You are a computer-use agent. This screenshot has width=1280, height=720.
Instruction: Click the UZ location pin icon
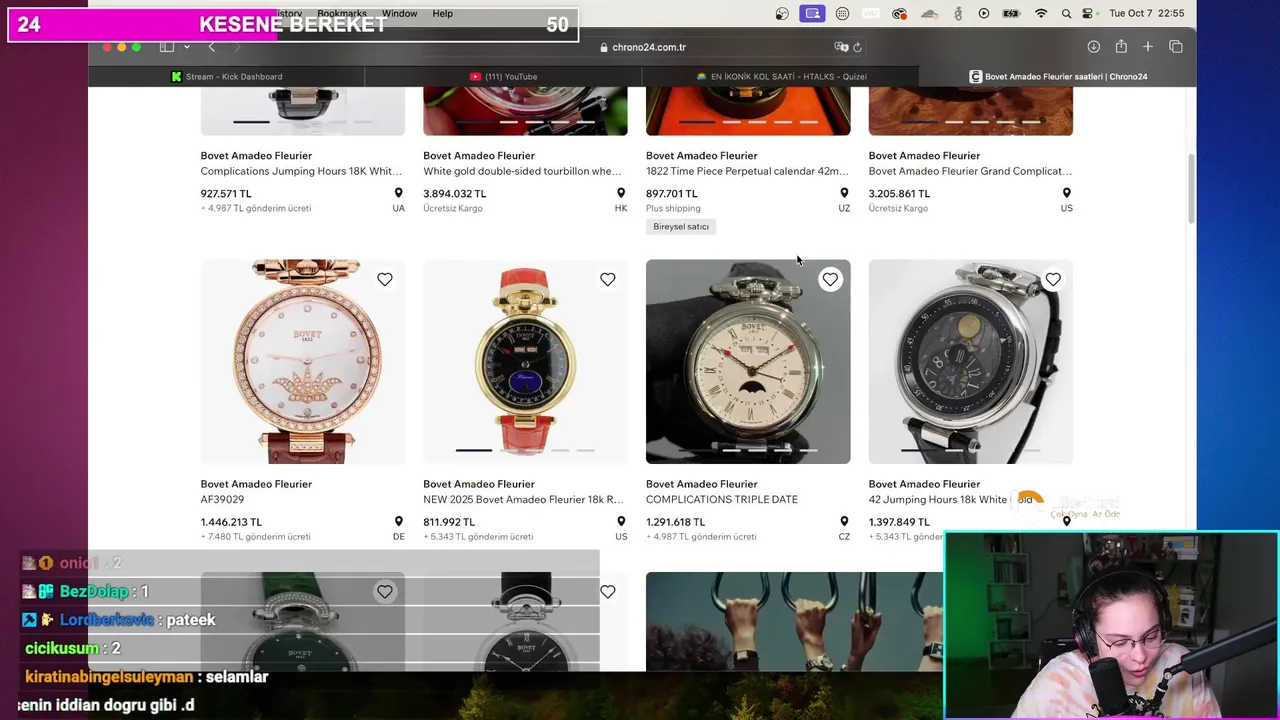844,194
